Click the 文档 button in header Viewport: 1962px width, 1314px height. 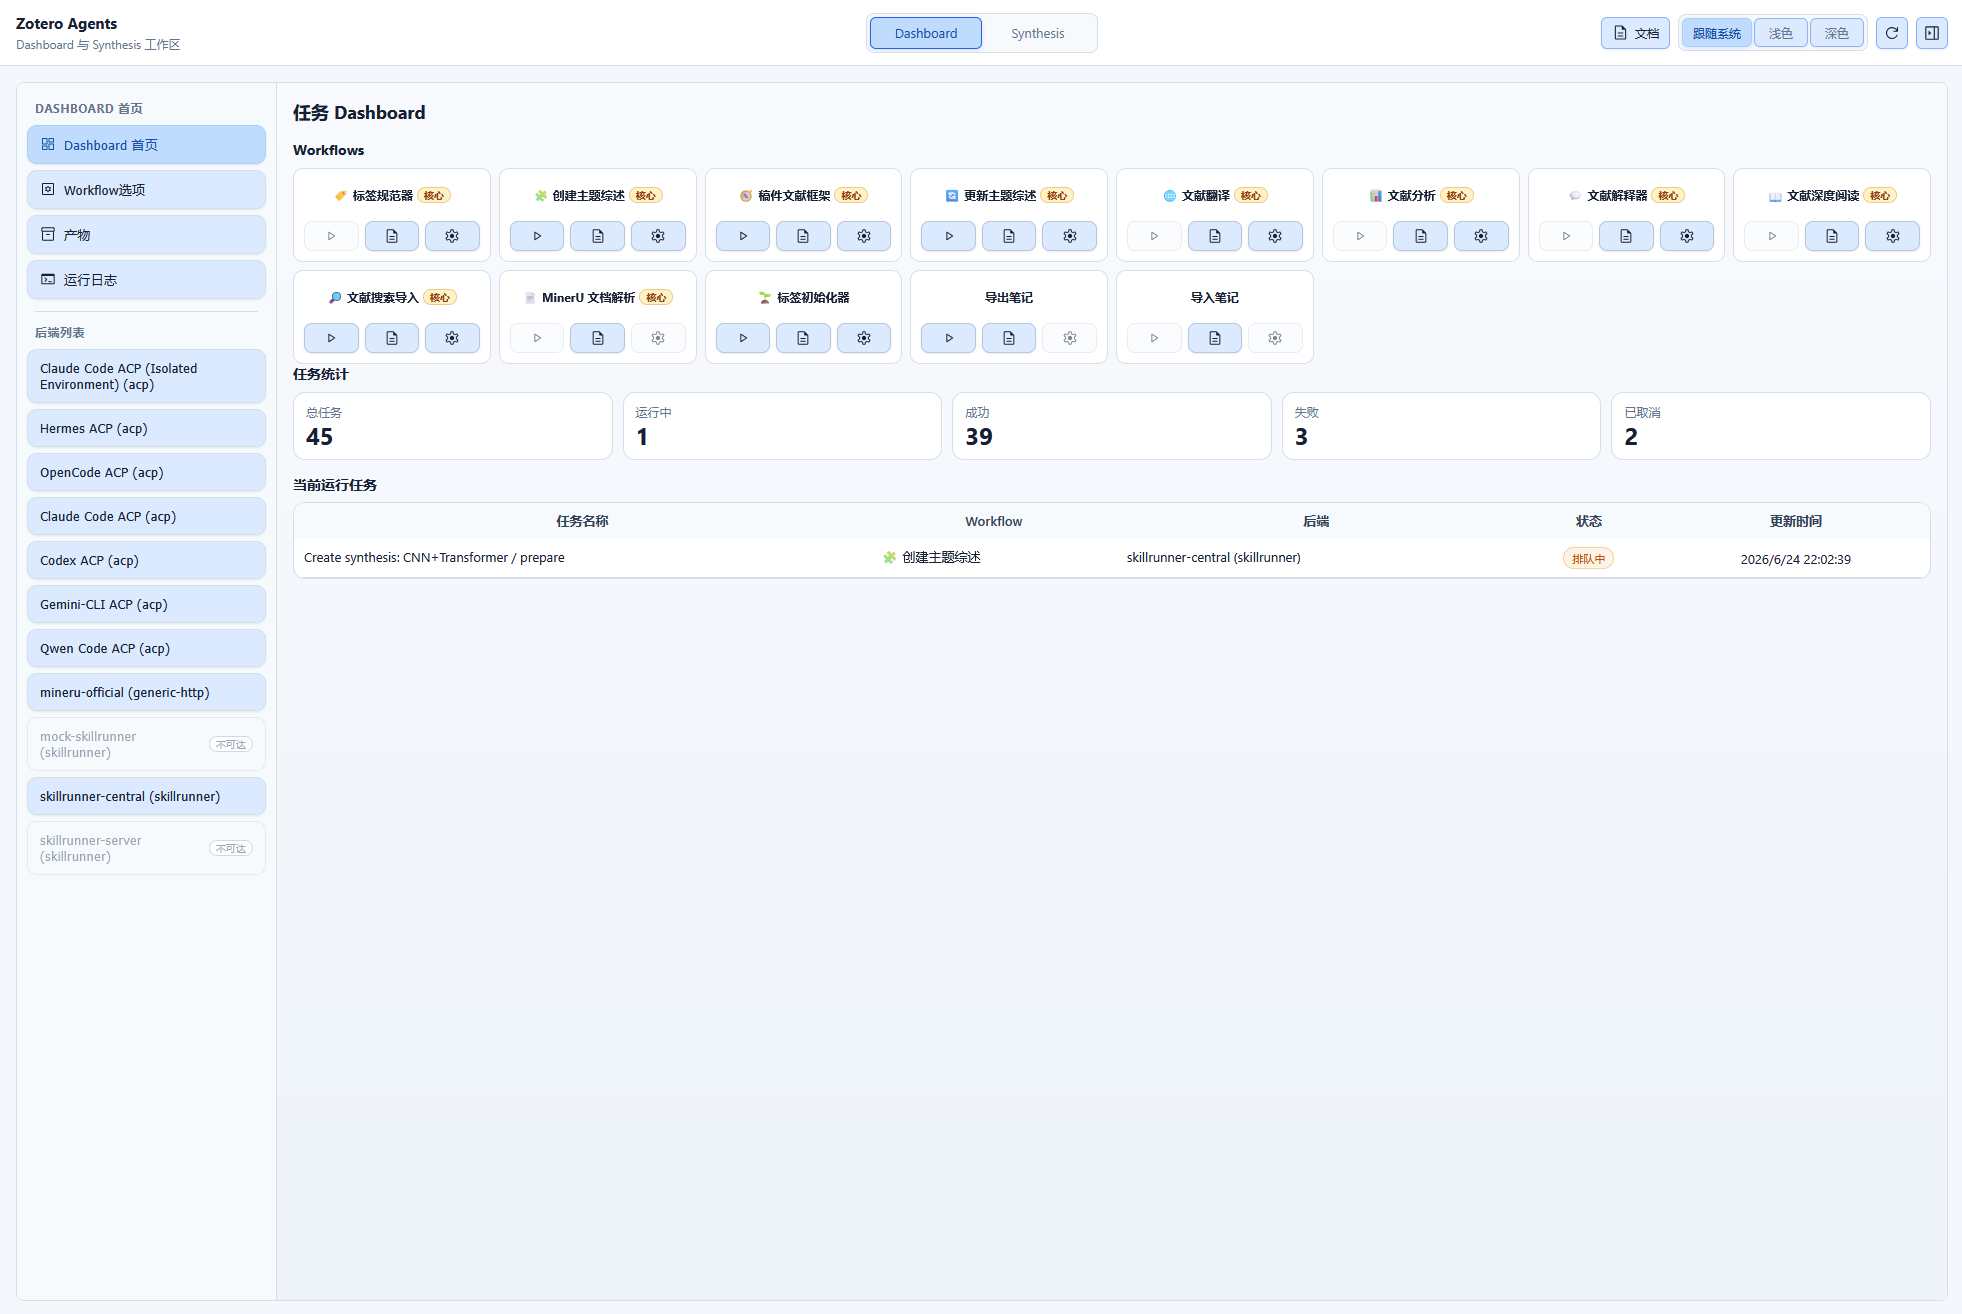(1635, 33)
